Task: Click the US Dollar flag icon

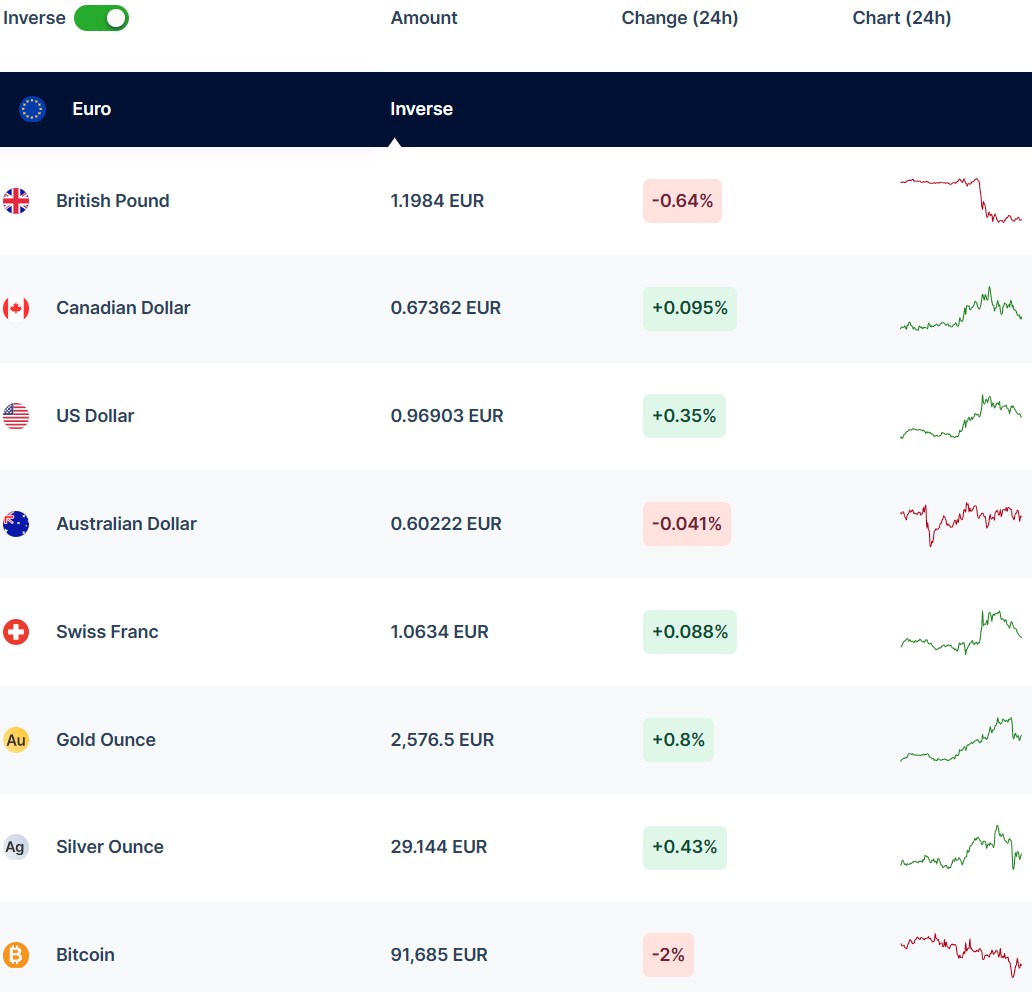Action: [x=16, y=416]
